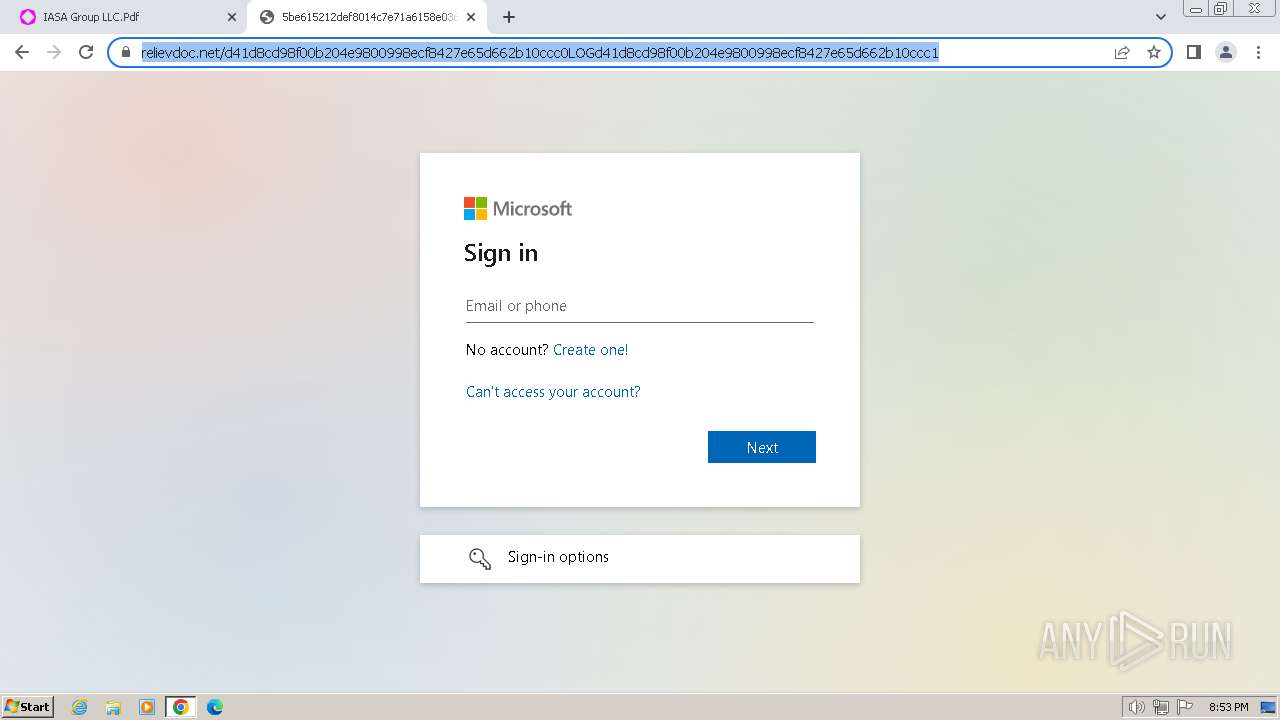Click the volume speaker tray icon
The image size is (1280, 720).
coord(1136,707)
